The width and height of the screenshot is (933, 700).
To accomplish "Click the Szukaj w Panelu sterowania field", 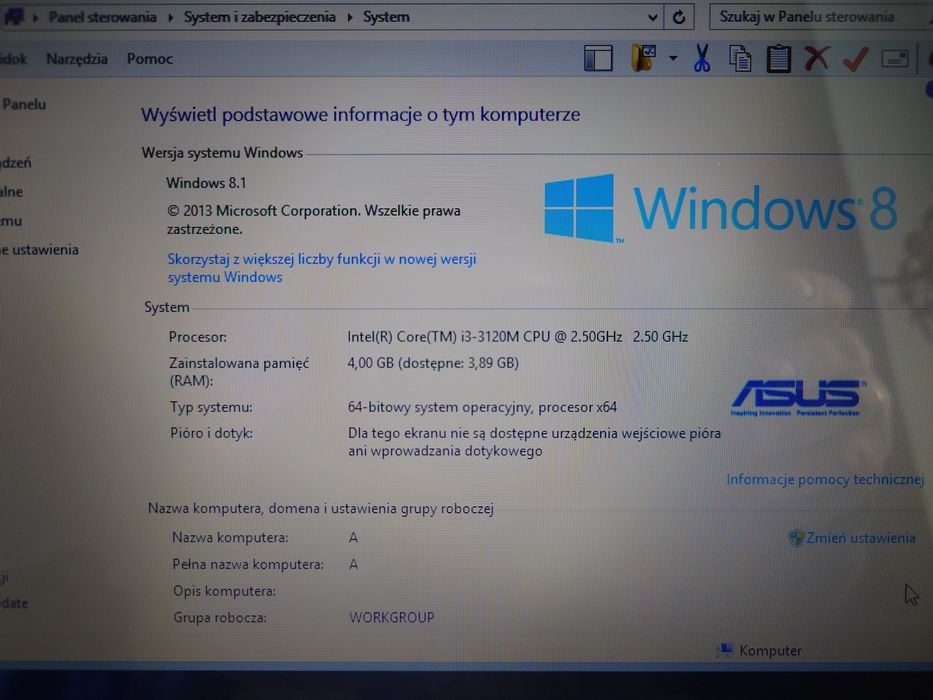I will pos(820,17).
